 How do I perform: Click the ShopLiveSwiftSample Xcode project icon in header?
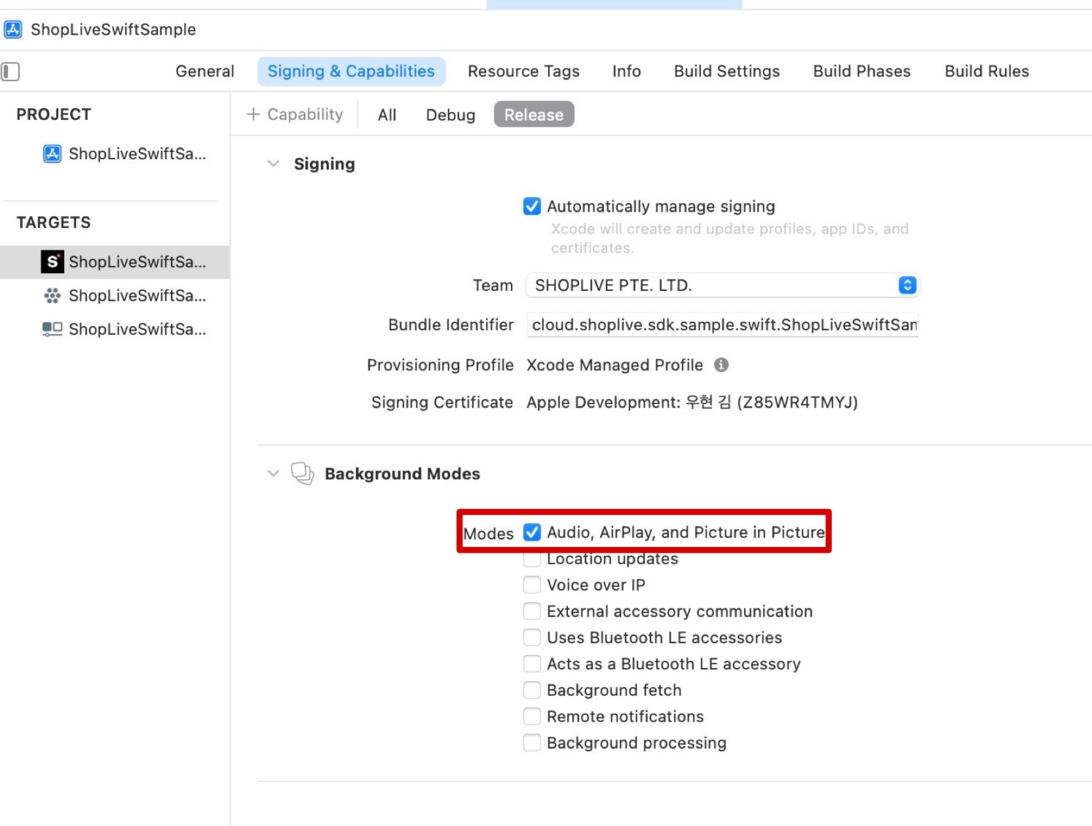tap(13, 29)
